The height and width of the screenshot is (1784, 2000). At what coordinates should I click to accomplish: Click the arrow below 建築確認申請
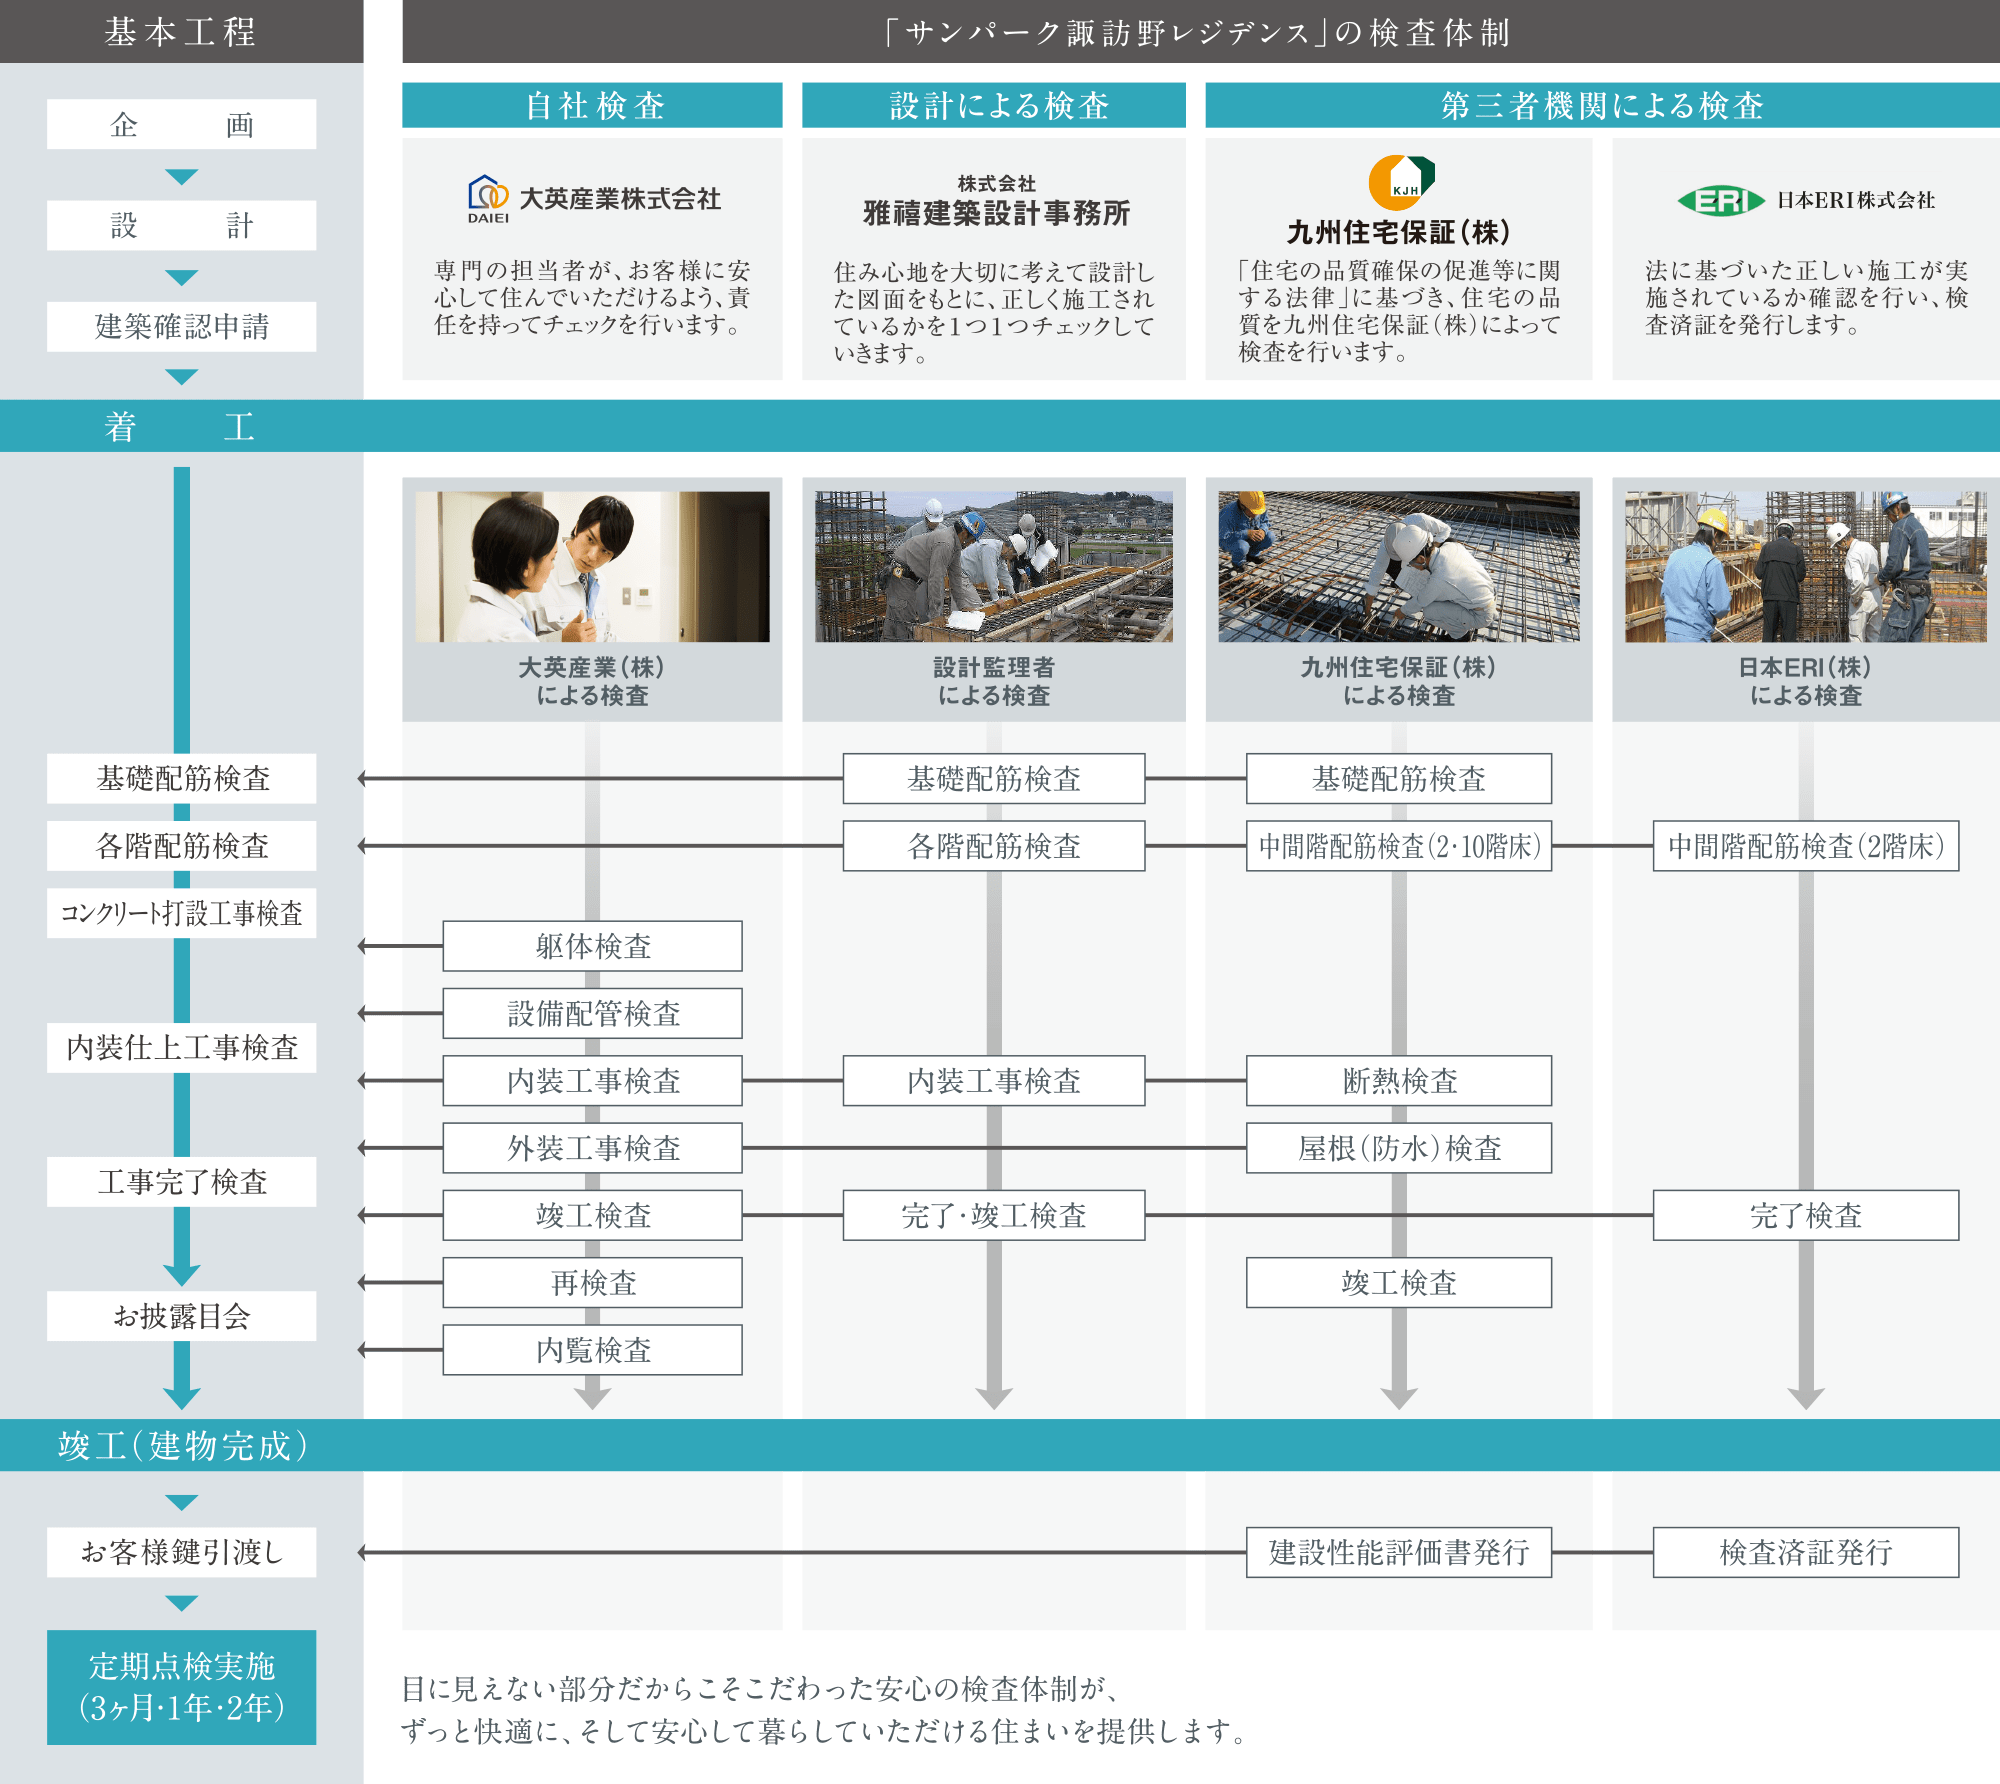pyautogui.click(x=182, y=377)
